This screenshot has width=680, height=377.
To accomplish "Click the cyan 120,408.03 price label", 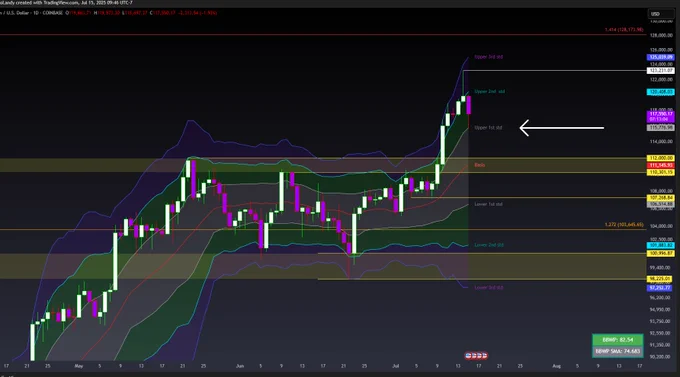I will coord(660,92).
